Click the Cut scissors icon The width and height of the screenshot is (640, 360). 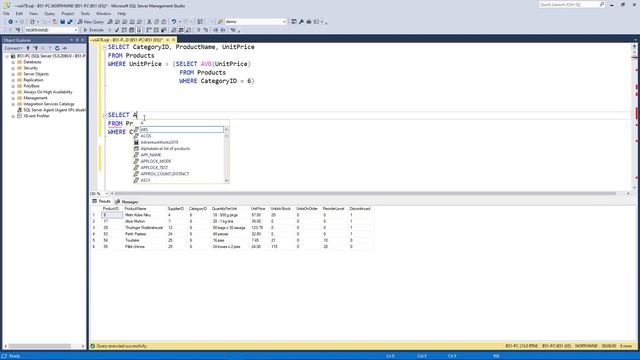tap(149, 22)
